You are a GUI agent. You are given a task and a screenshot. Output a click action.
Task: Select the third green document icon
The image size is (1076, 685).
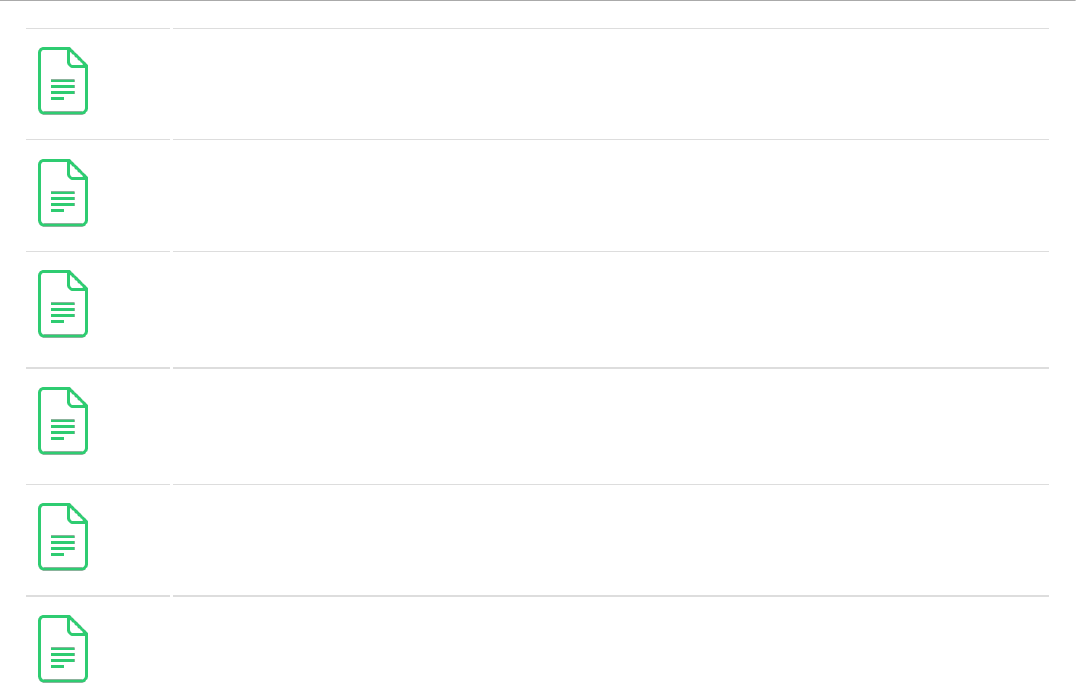click(x=63, y=304)
